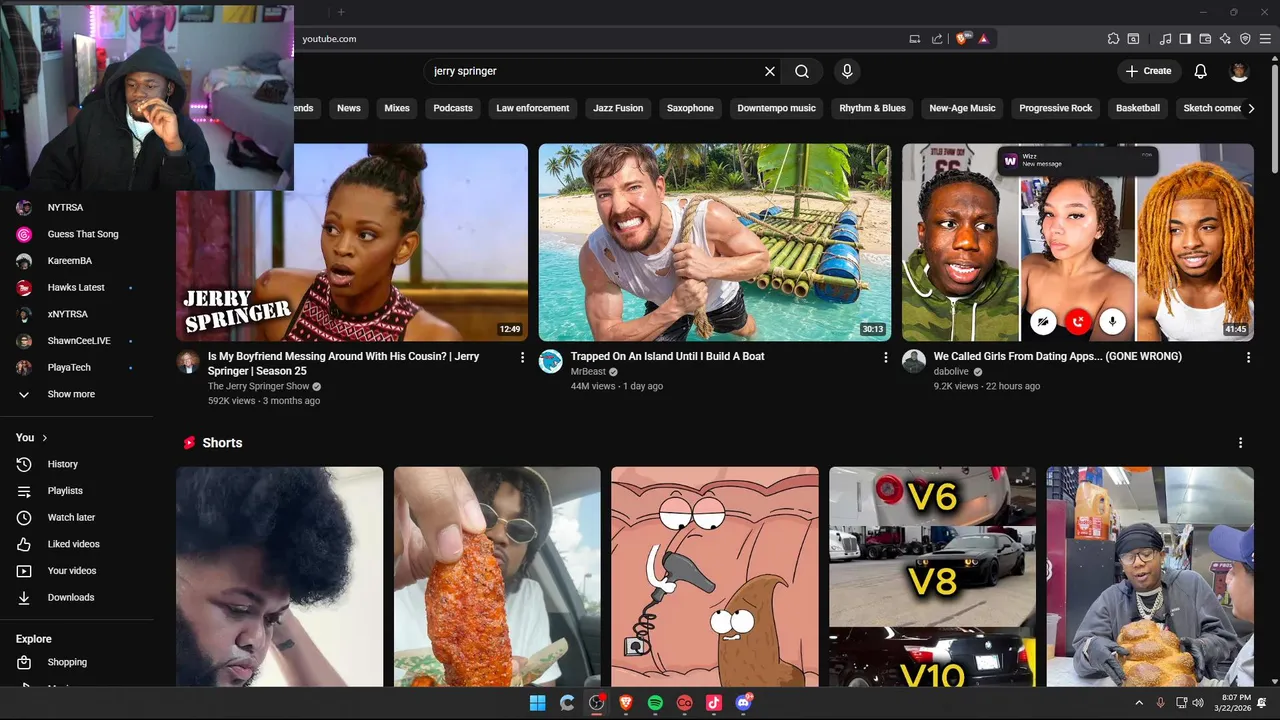The width and height of the screenshot is (1280, 720).
Task: Play the V6 V8 V10 cars short
Action: point(932,576)
